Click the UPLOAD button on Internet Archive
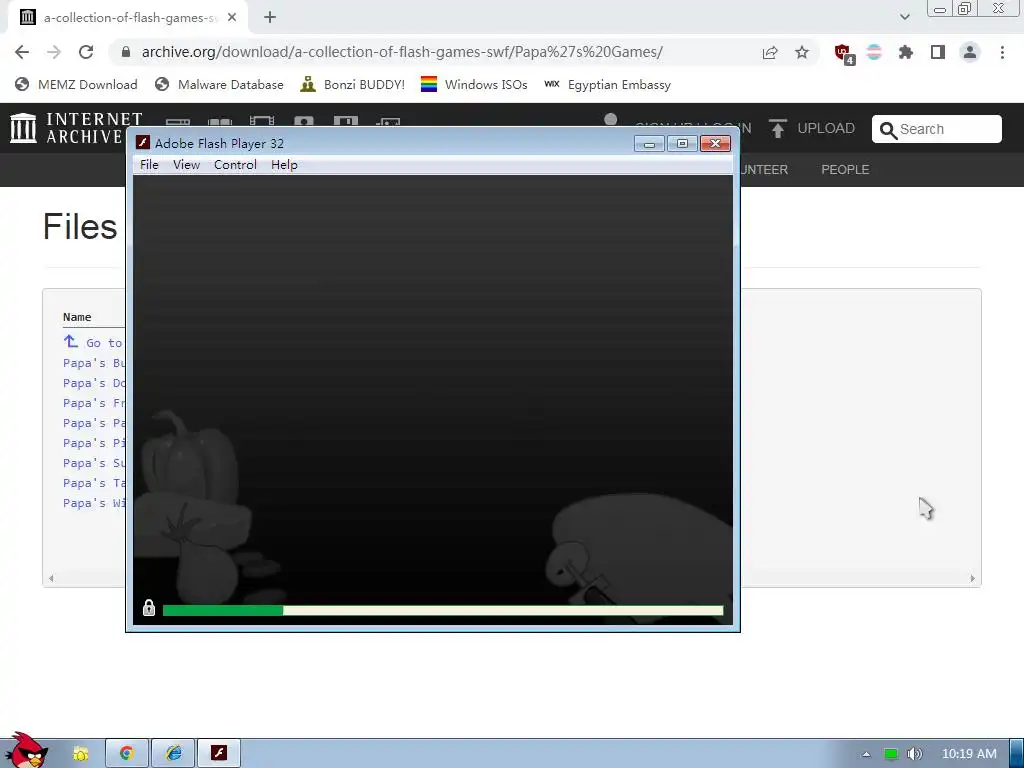The width and height of the screenshot is (1024, 768). pyautogui.click(x=812, y=129)
